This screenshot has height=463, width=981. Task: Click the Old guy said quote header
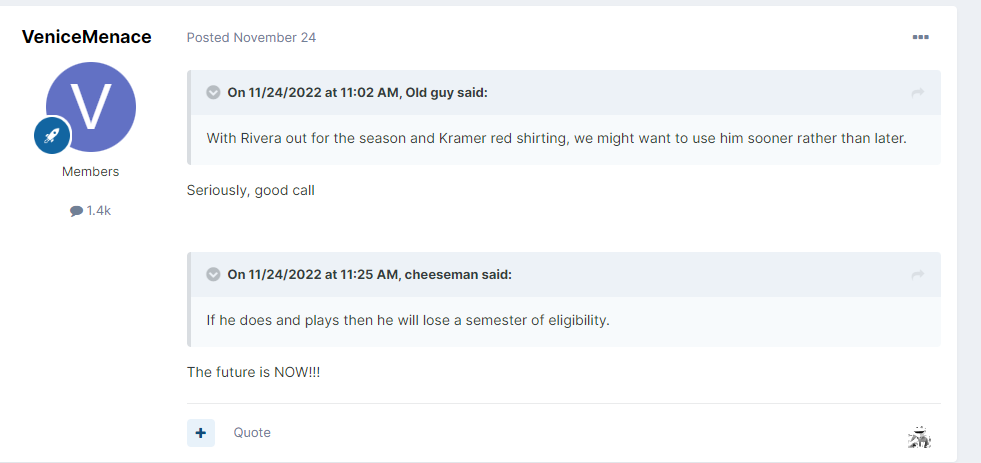pyautogui.click(x=357, y=93)
